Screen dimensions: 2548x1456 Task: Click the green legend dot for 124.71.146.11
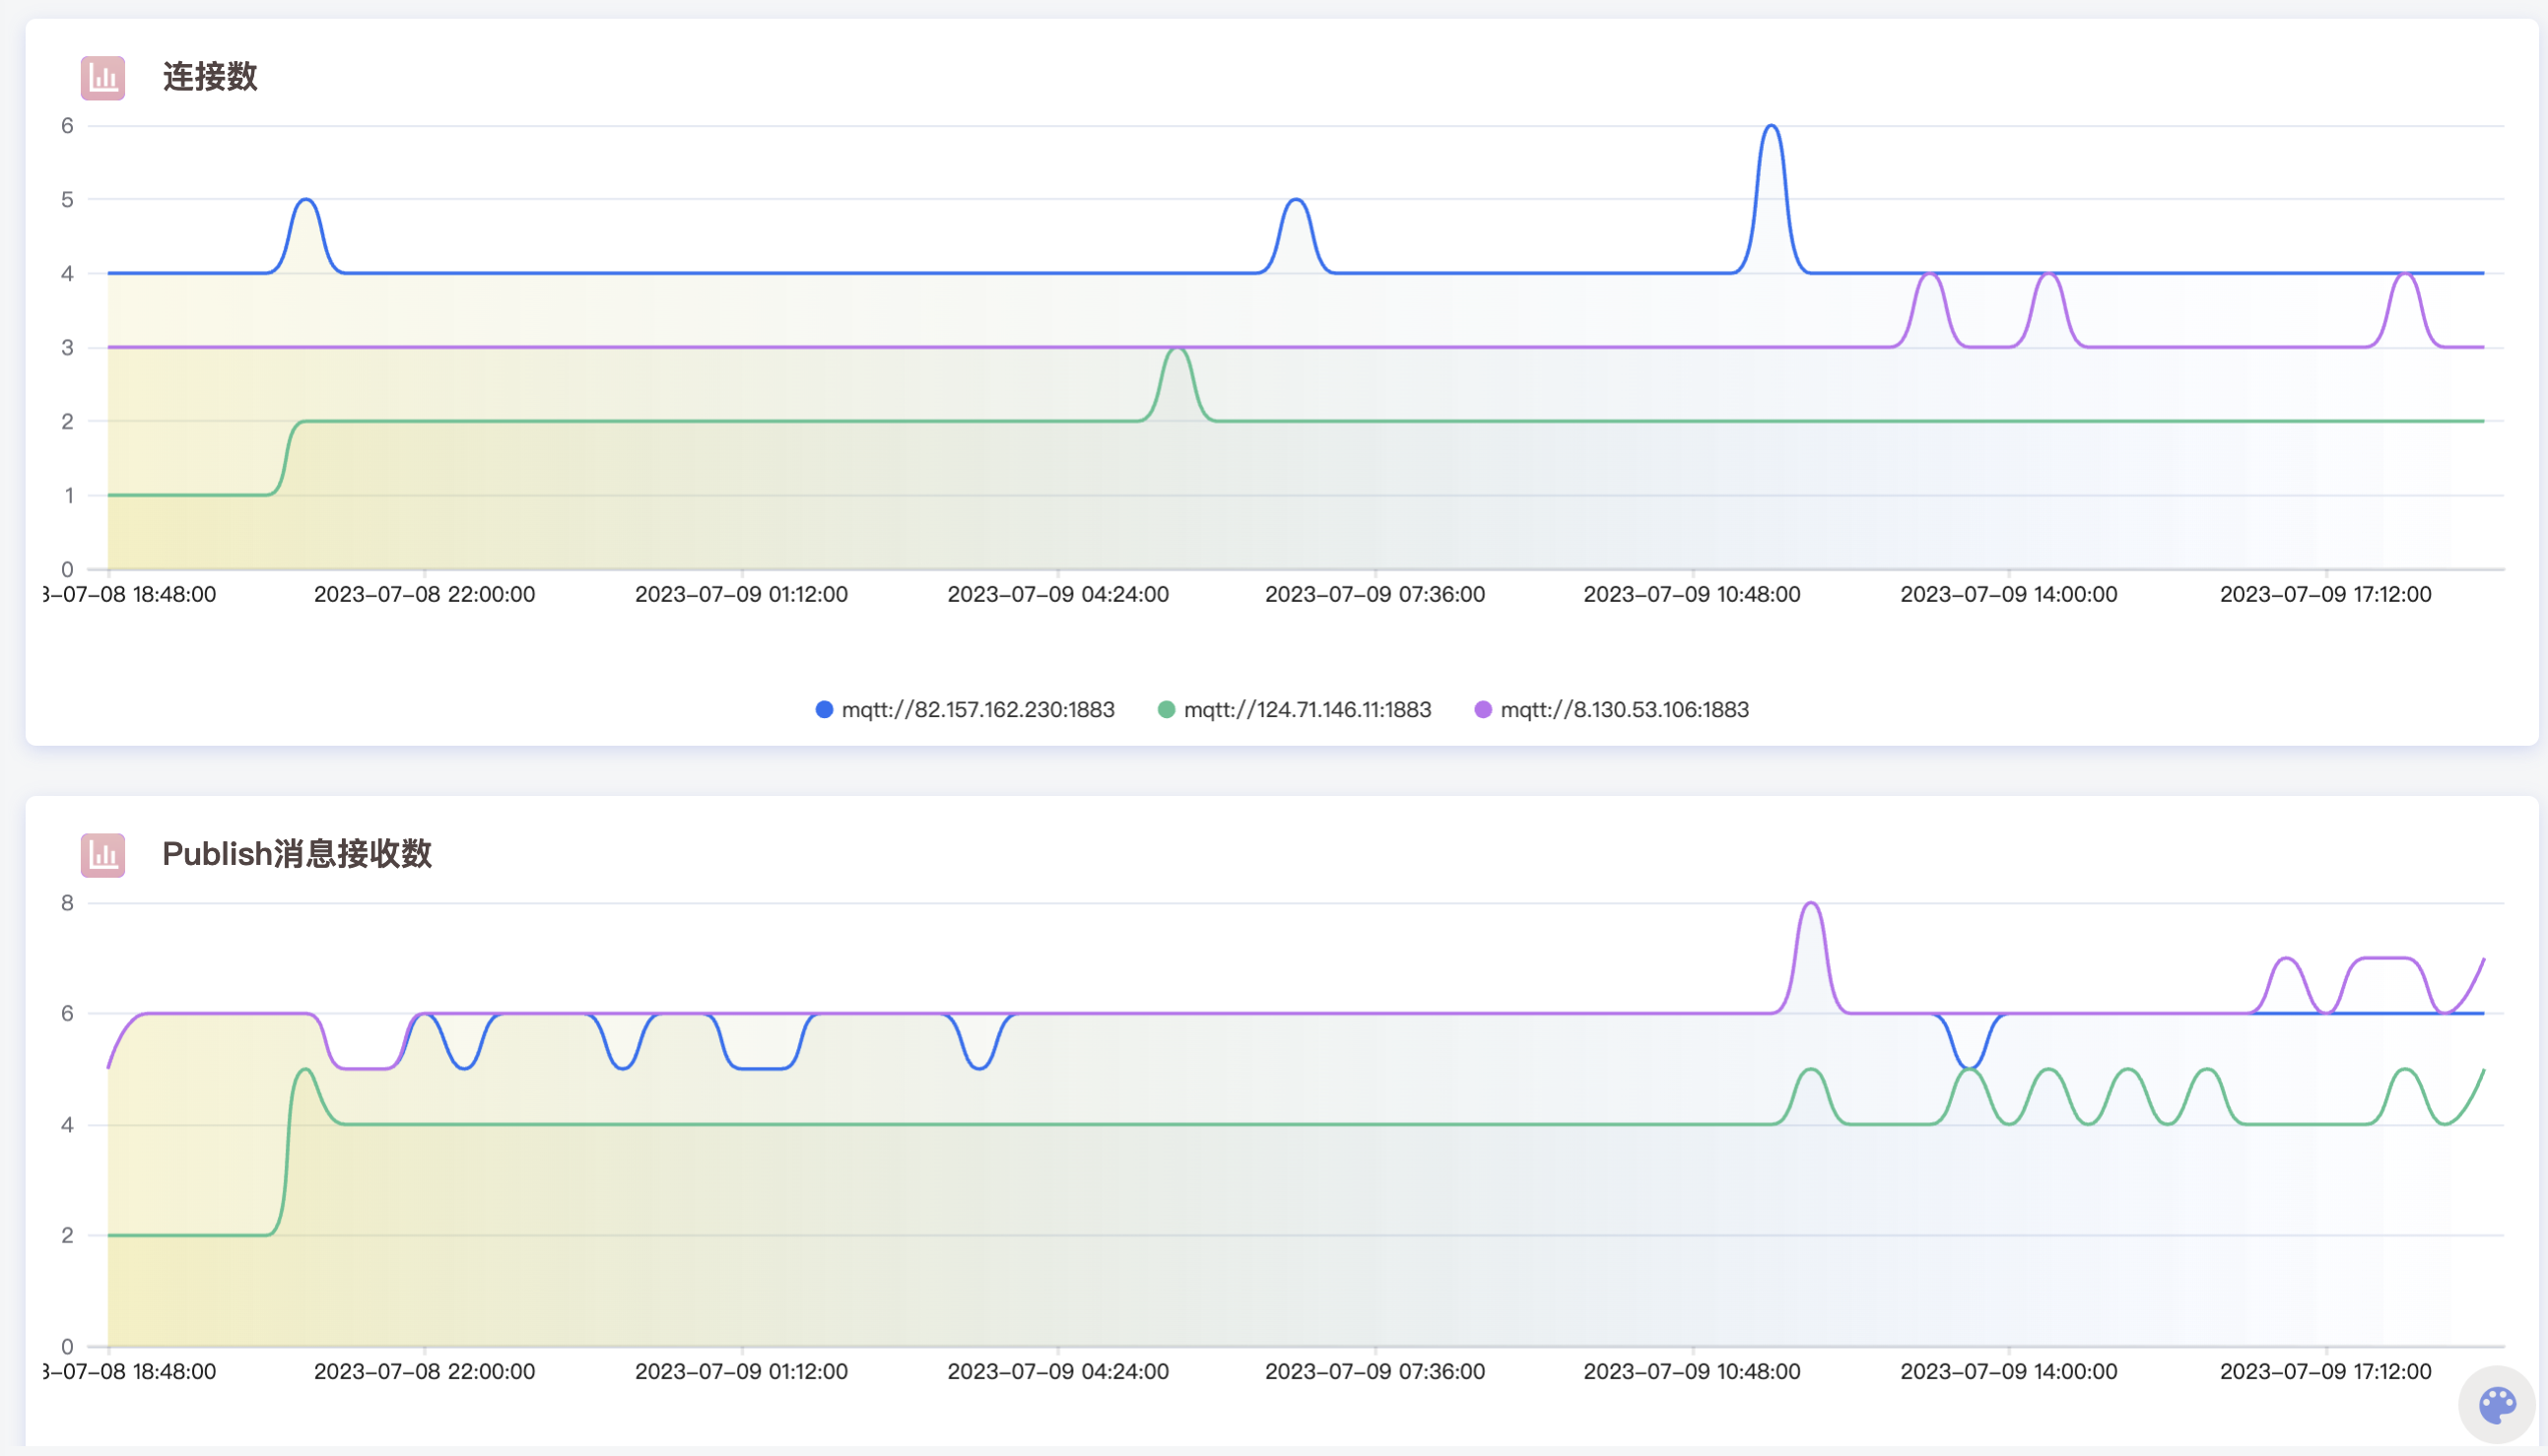1166,709
